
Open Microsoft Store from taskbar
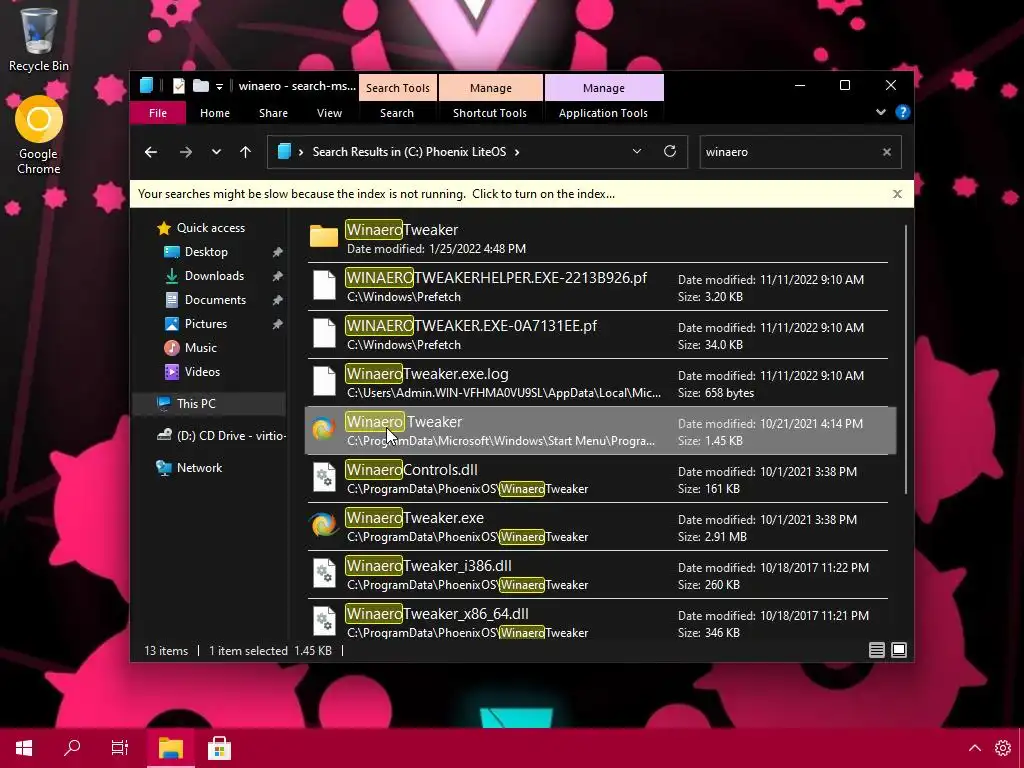219,748
